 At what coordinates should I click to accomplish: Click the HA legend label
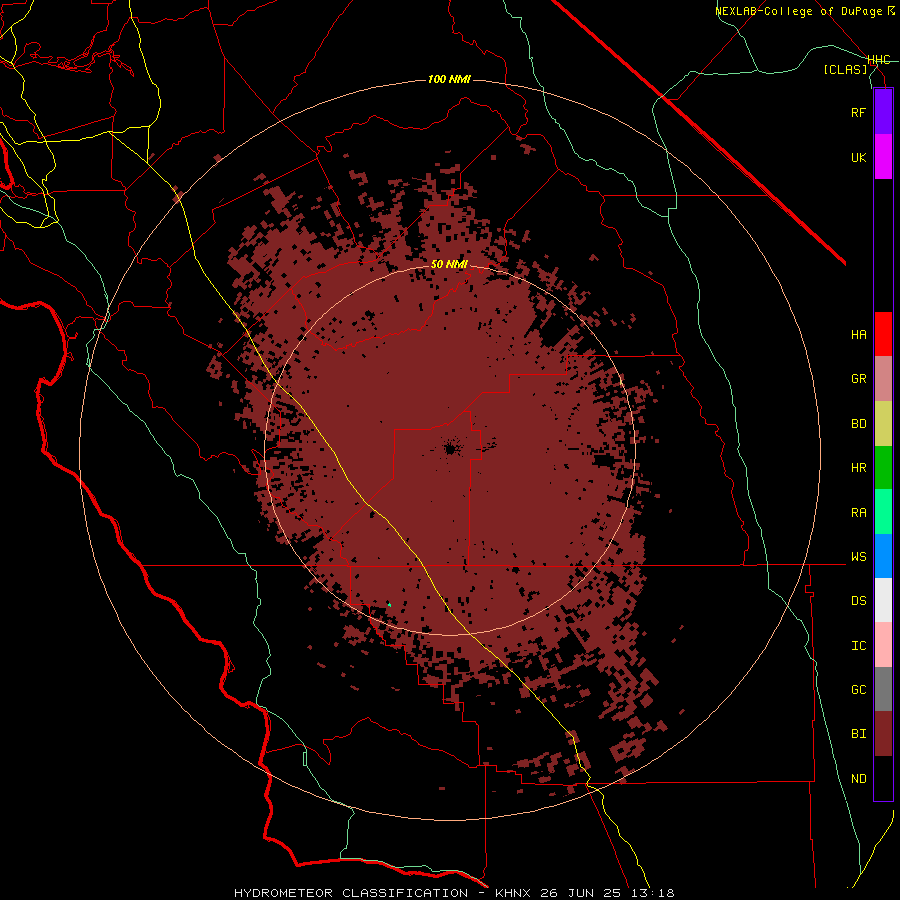858,334
